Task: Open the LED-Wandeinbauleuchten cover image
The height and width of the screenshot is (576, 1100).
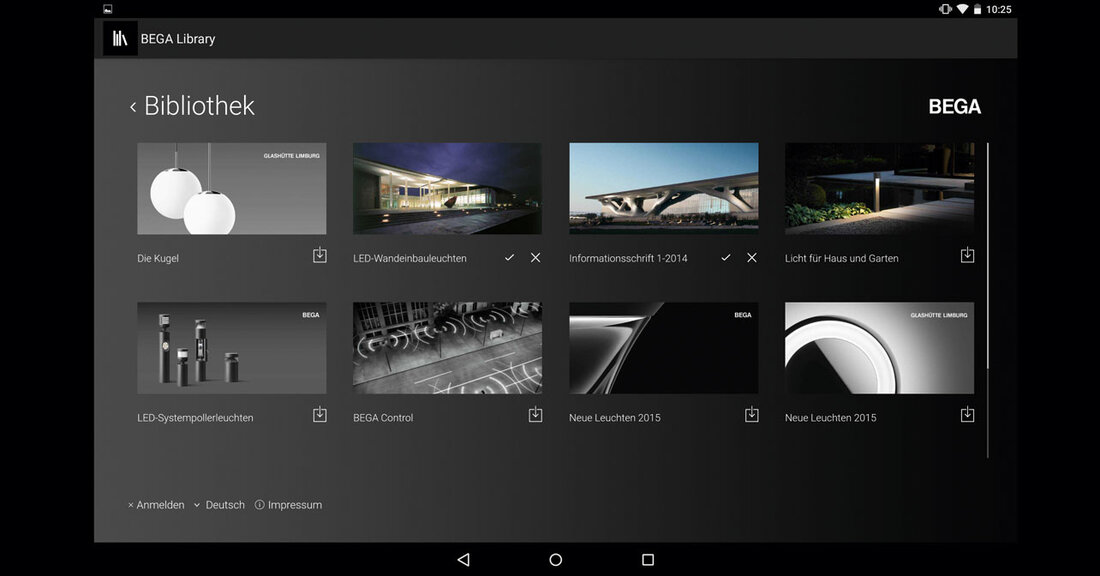Action: [x=448, y=189]
